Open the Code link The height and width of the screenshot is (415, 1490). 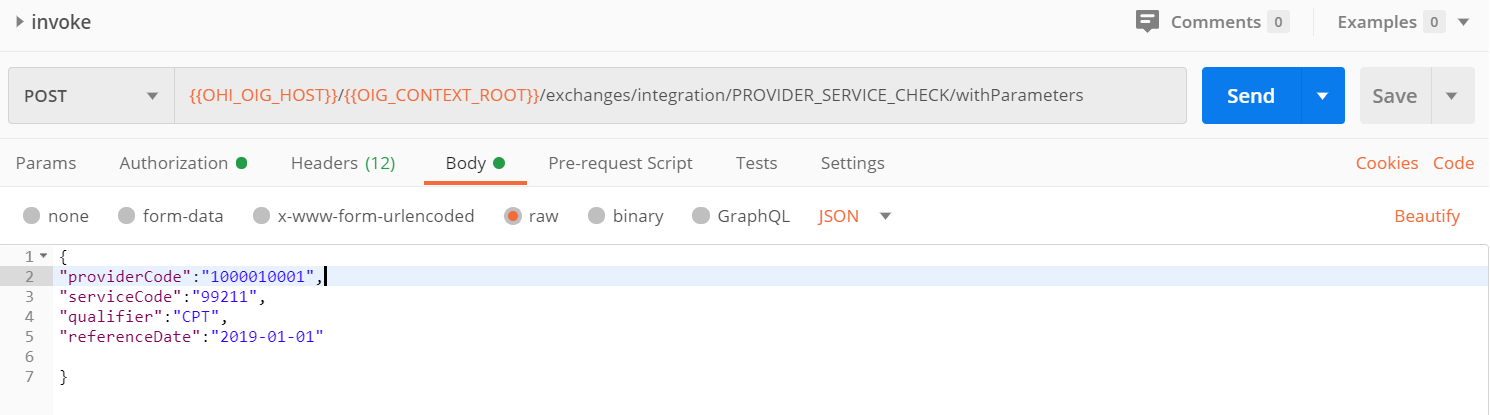[x=1454, y=163]
